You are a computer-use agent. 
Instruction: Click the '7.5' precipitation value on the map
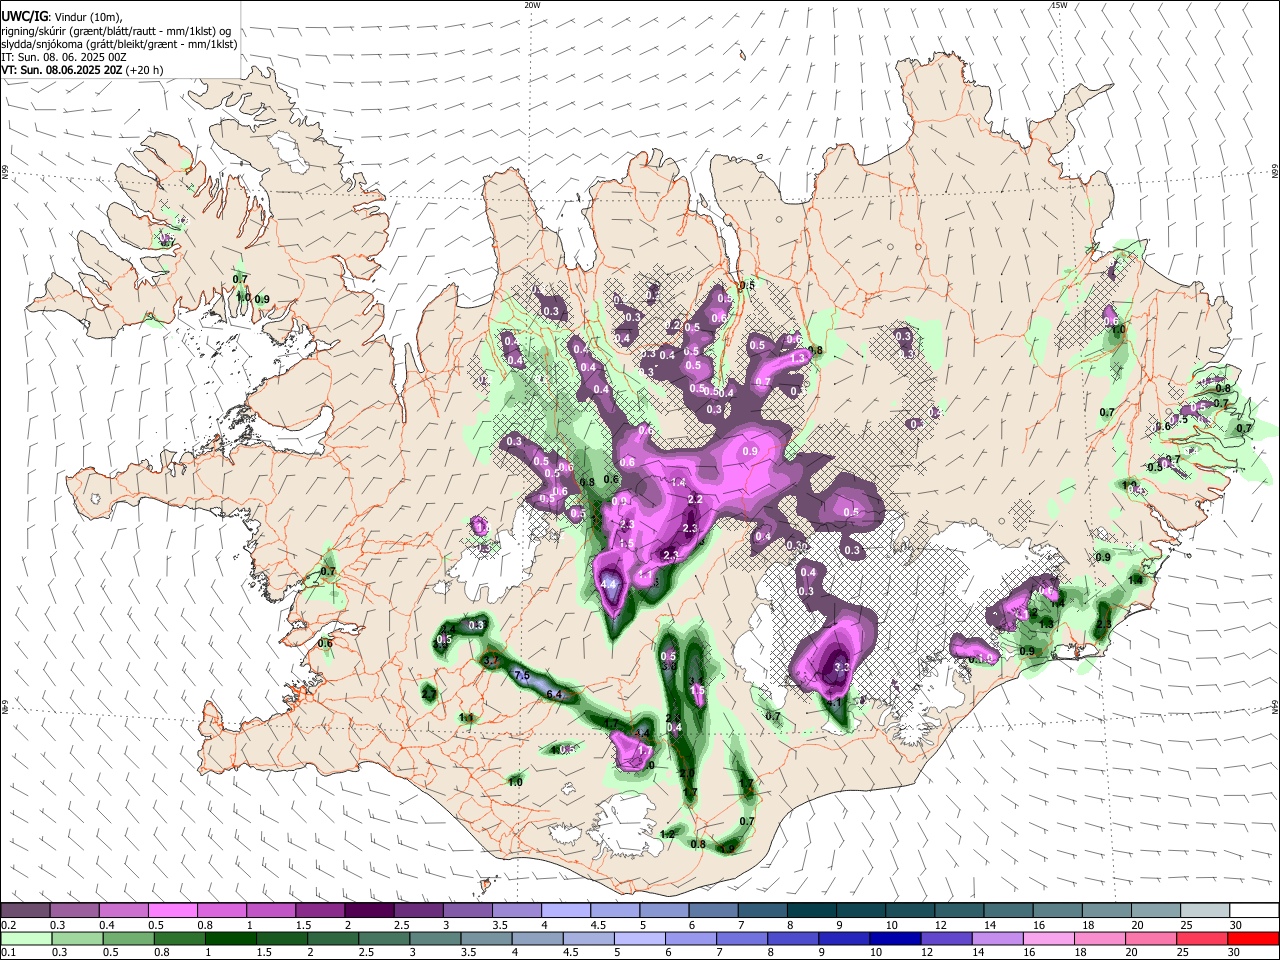point(521,676)
